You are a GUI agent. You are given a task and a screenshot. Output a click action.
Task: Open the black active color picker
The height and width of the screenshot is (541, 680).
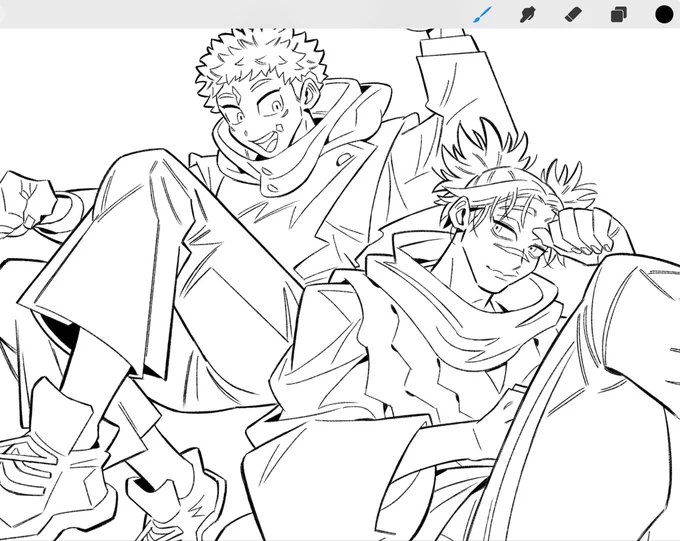664,15
